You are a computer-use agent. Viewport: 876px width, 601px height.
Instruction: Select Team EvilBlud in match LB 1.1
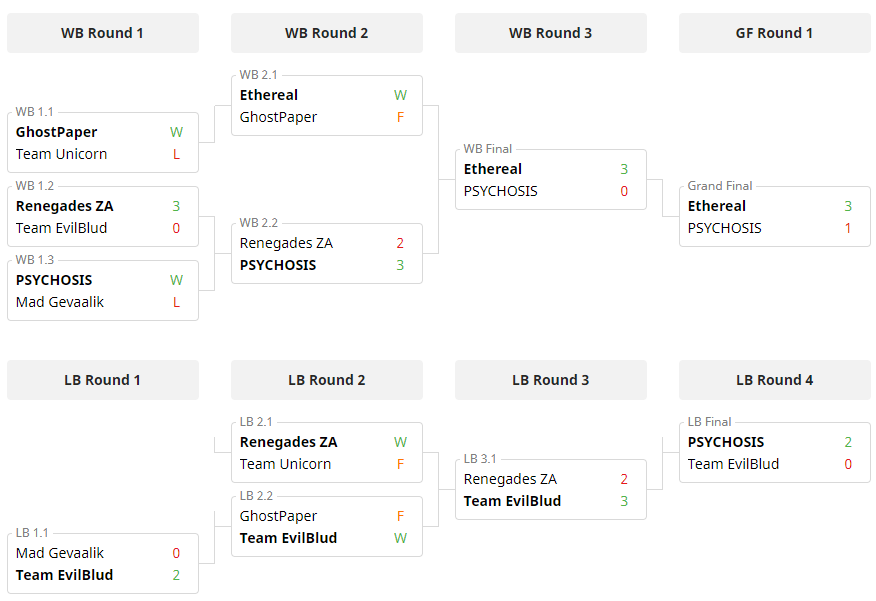pyautogui.click(x=65, y=575)
